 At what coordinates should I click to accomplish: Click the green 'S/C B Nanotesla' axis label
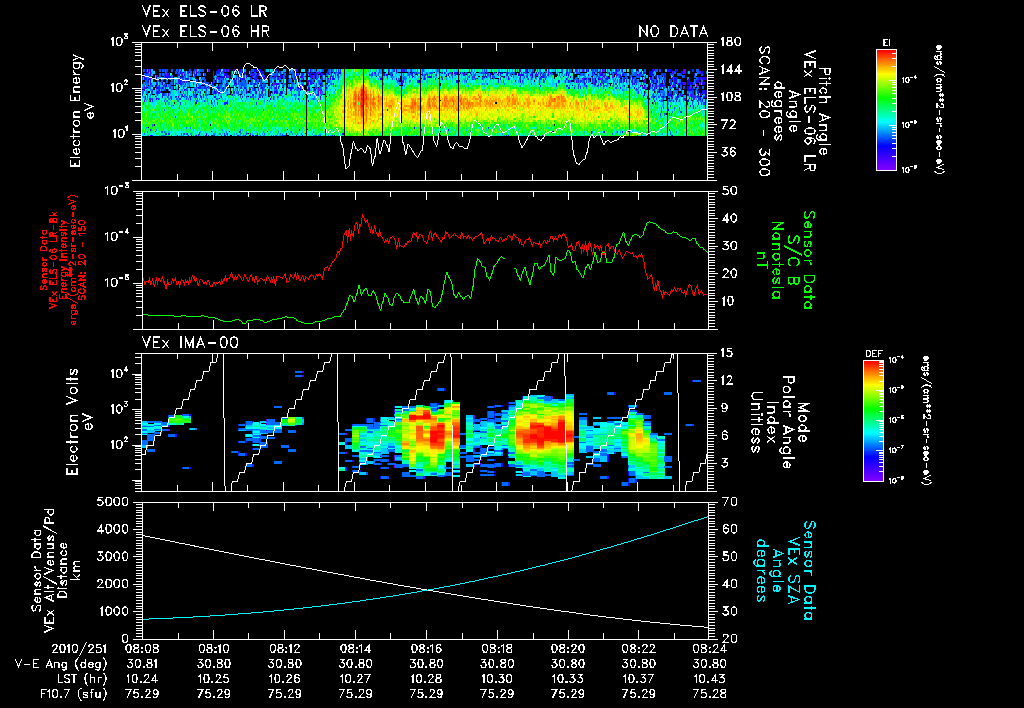coord(776,260)
